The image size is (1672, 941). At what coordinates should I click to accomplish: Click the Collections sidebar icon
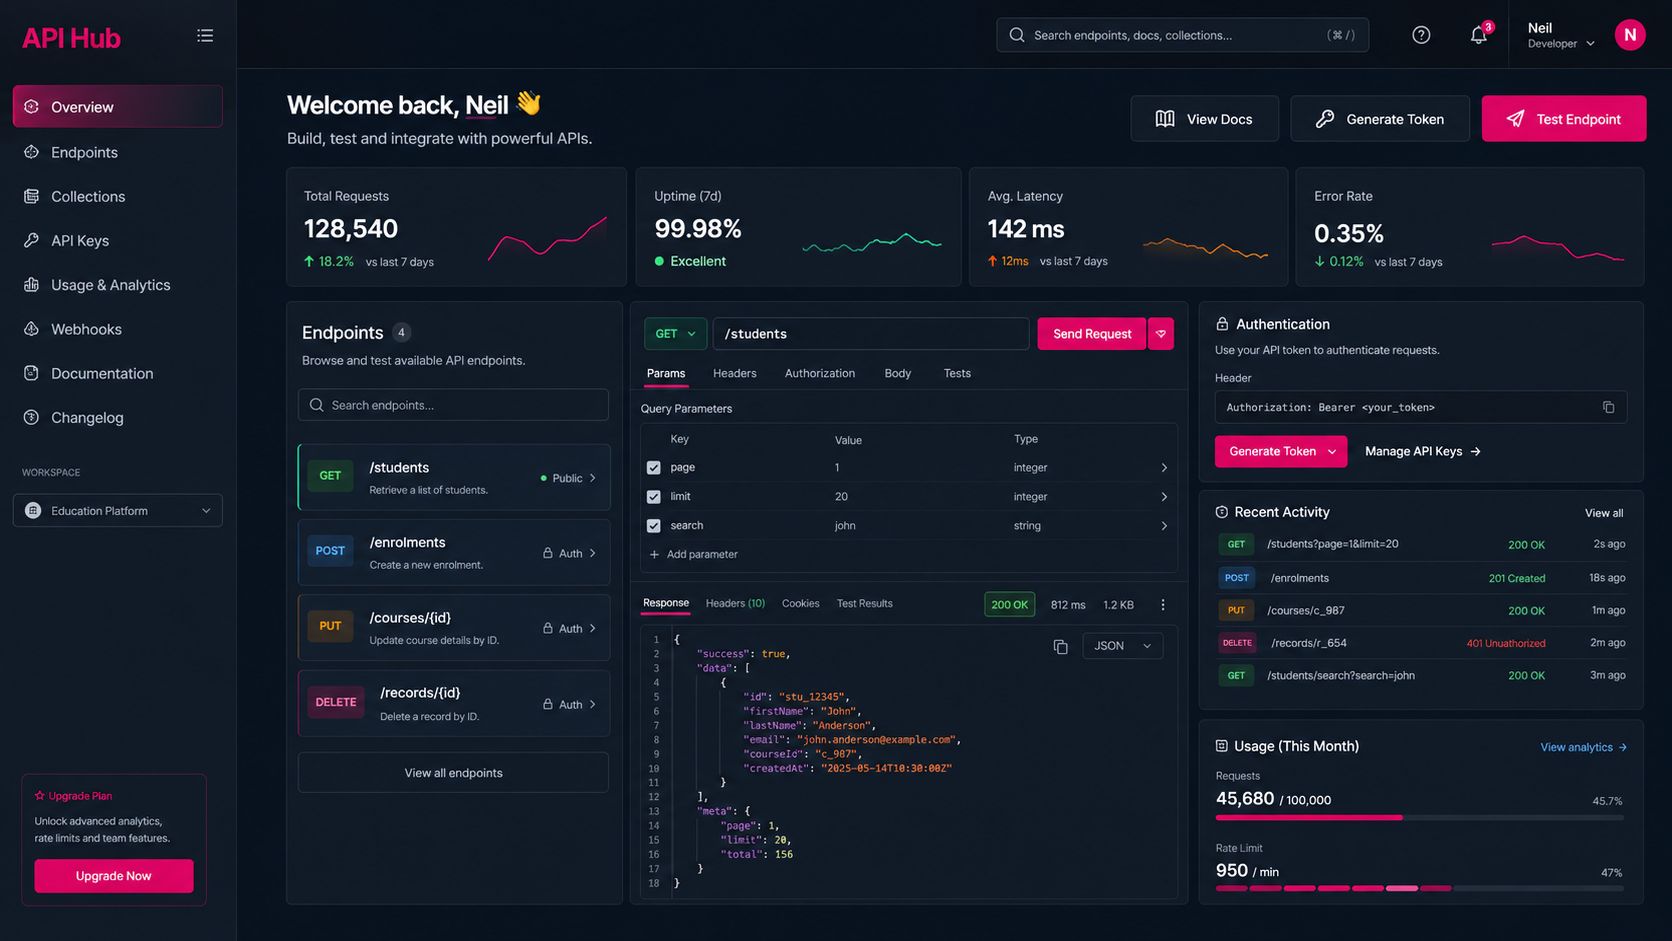click(32, 196)
